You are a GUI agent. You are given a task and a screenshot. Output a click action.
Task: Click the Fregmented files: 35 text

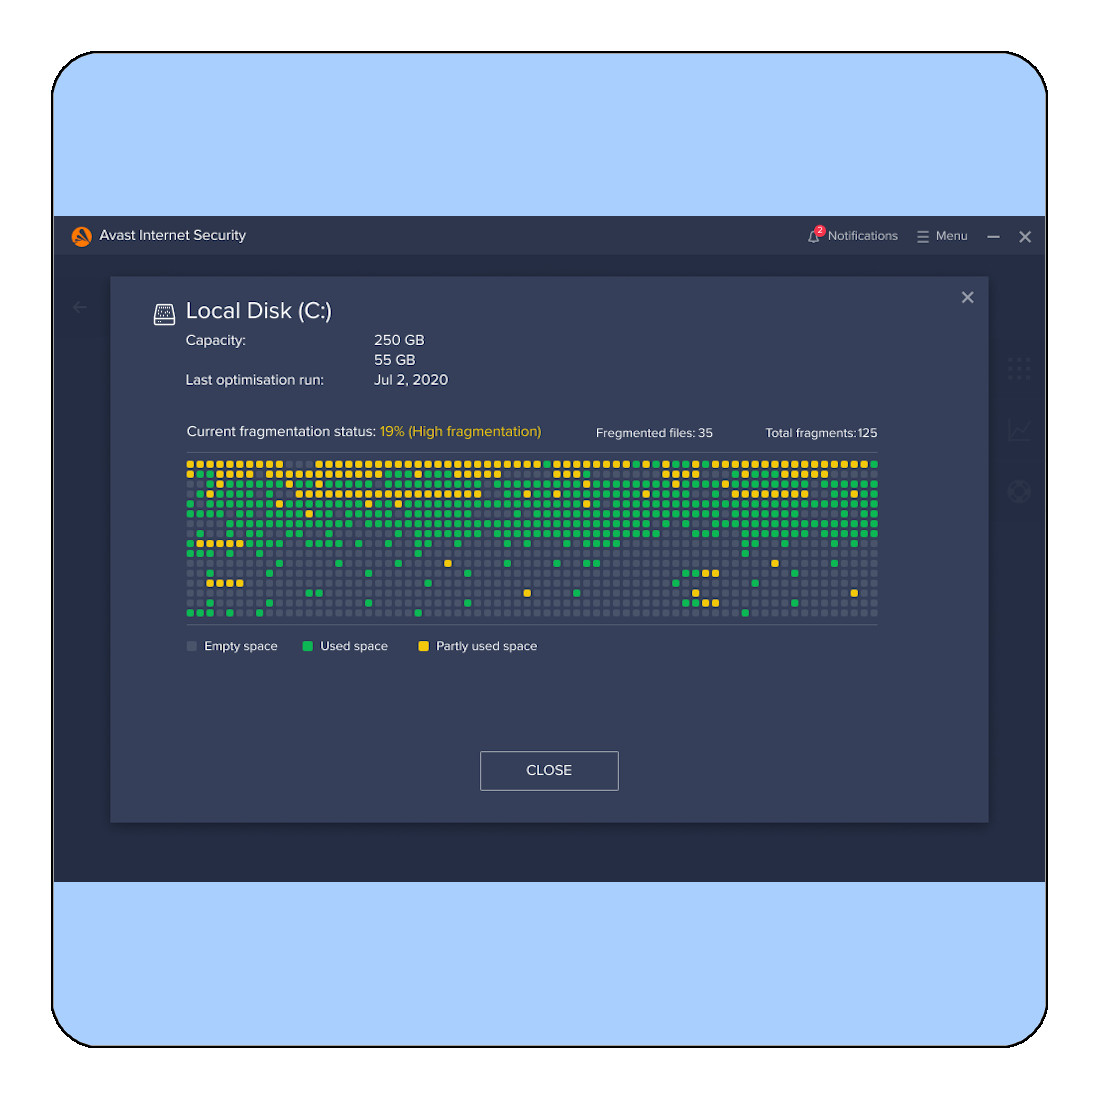click(654, 433)
